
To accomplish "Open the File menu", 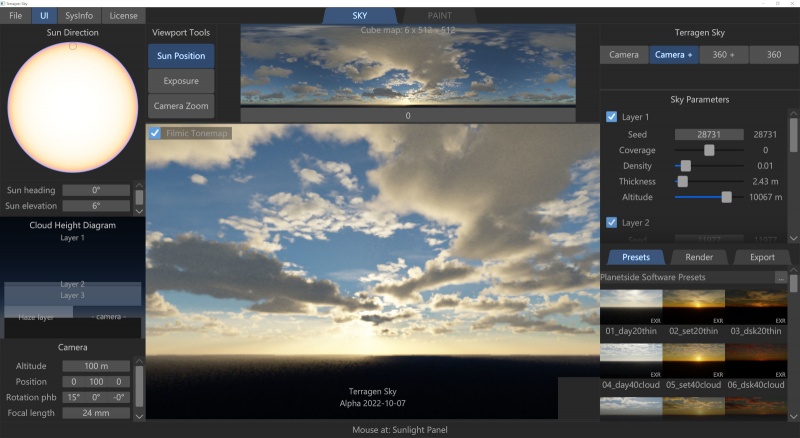I will click(x=15, y=16).
